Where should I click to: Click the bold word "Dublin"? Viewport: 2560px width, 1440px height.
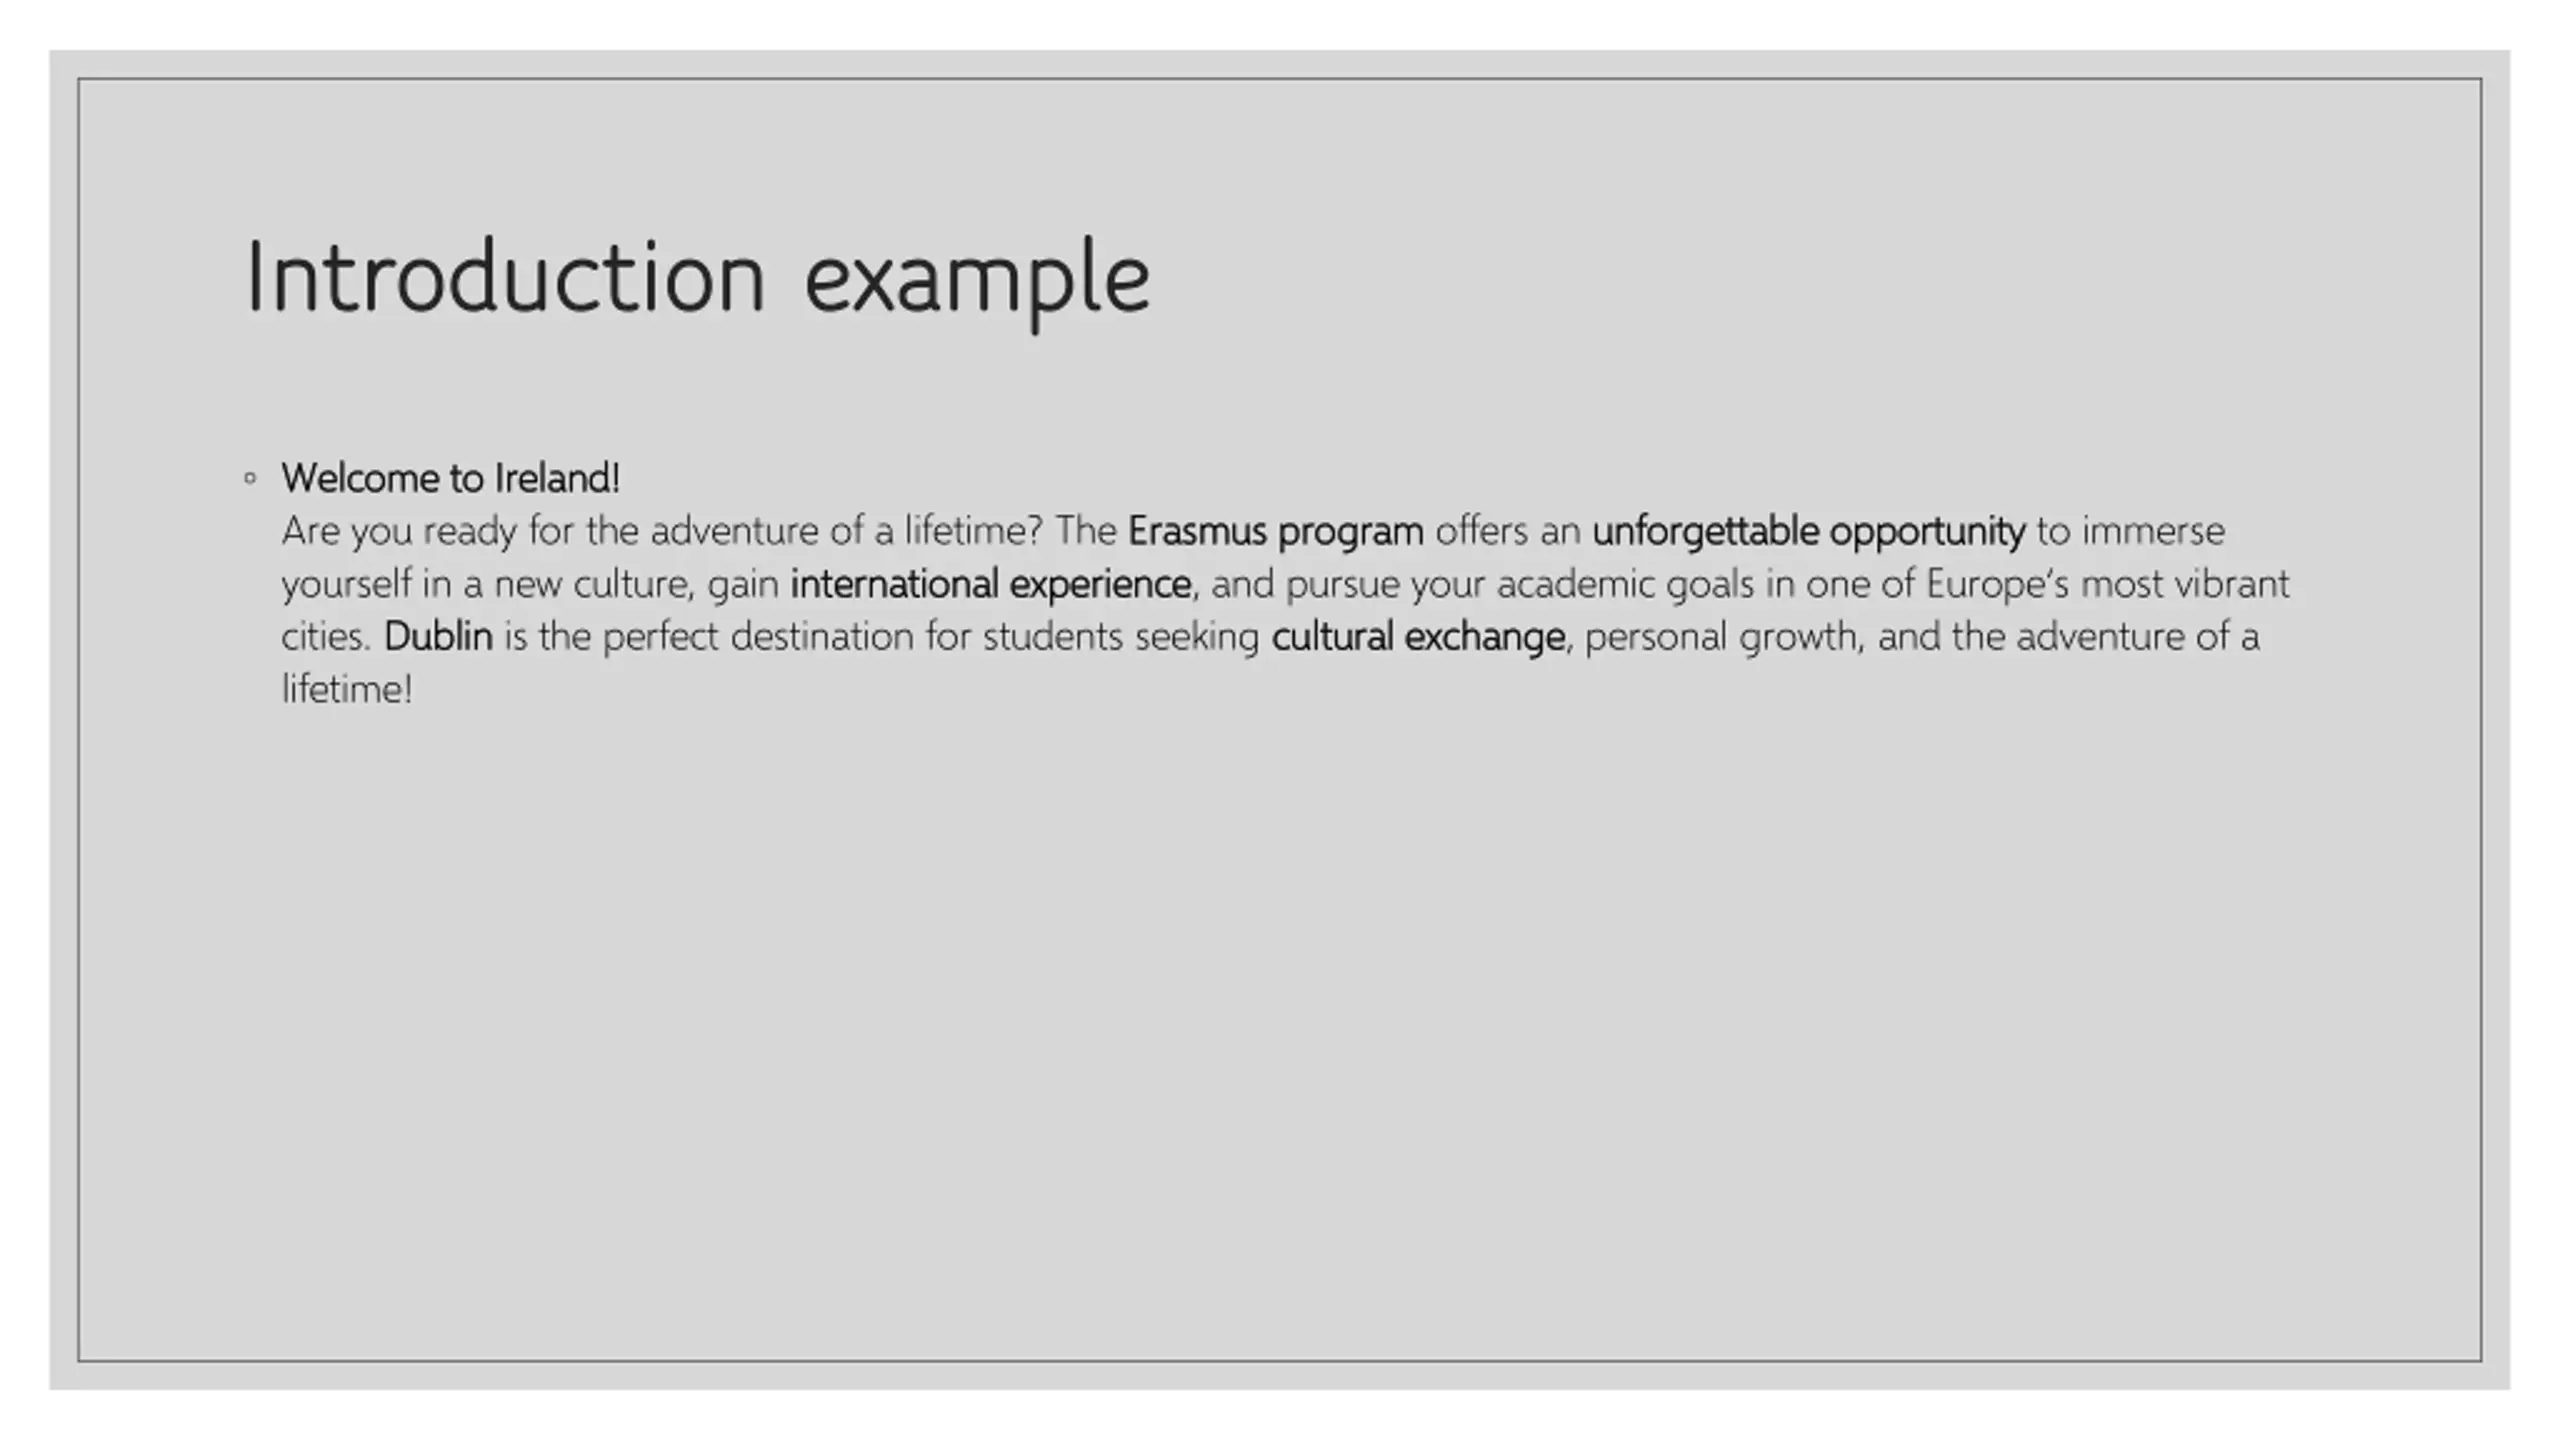438,637
